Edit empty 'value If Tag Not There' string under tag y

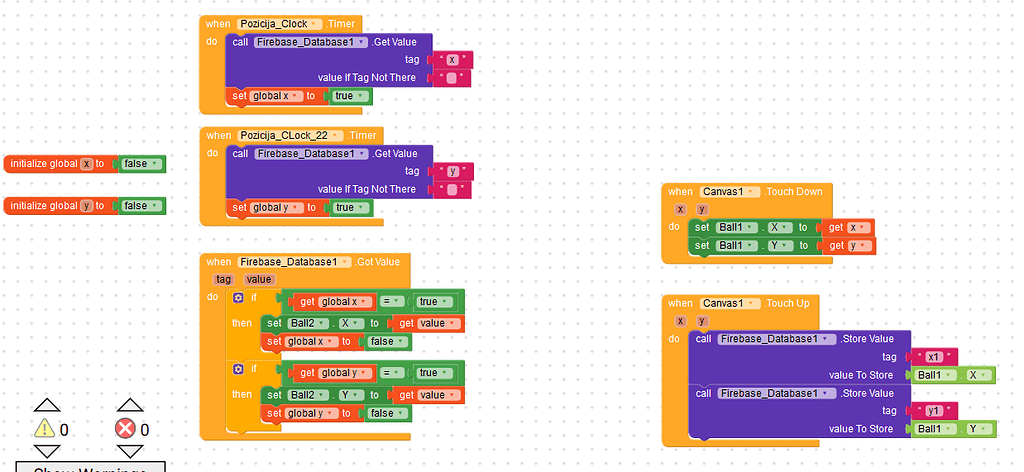451,190
